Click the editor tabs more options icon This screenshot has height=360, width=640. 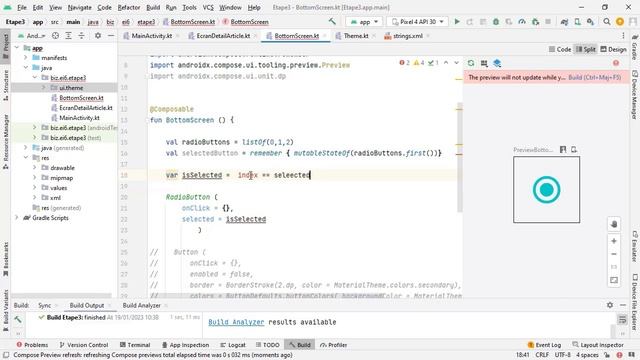point(623,36)
